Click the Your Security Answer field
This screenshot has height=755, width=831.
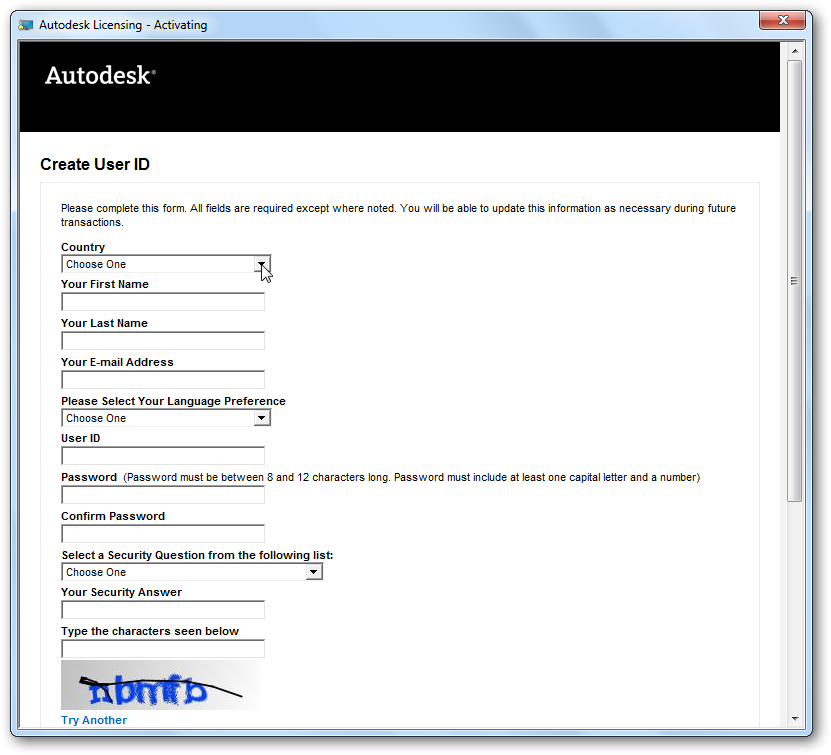click(163, 610)
